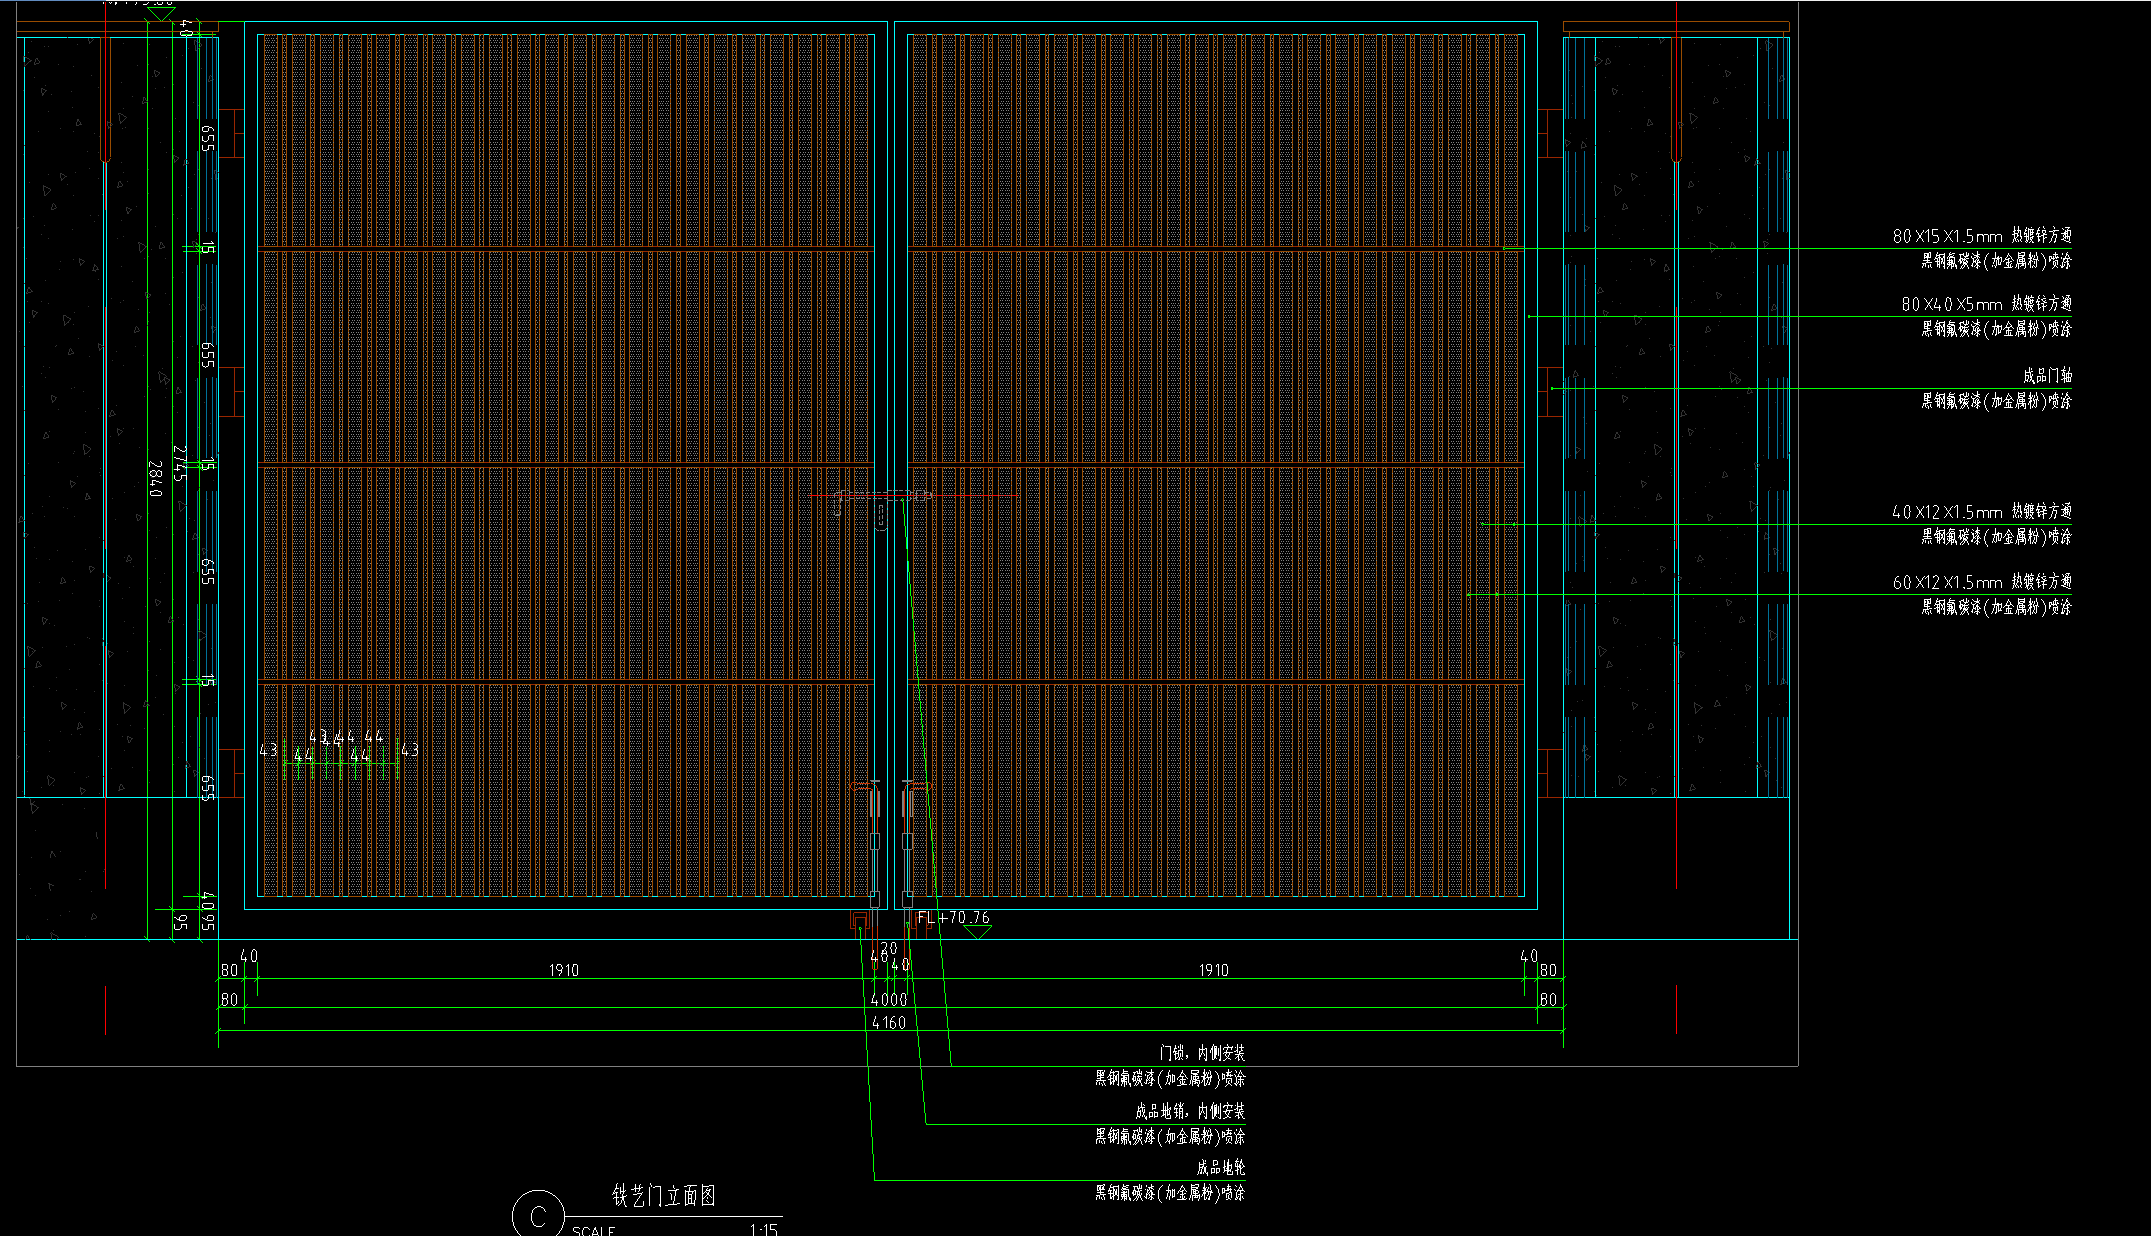This screenshot has height=1236, width=2151.
Task: Click the FL+70.76 elevation triangle marker
Action: (x=977, y=932)
